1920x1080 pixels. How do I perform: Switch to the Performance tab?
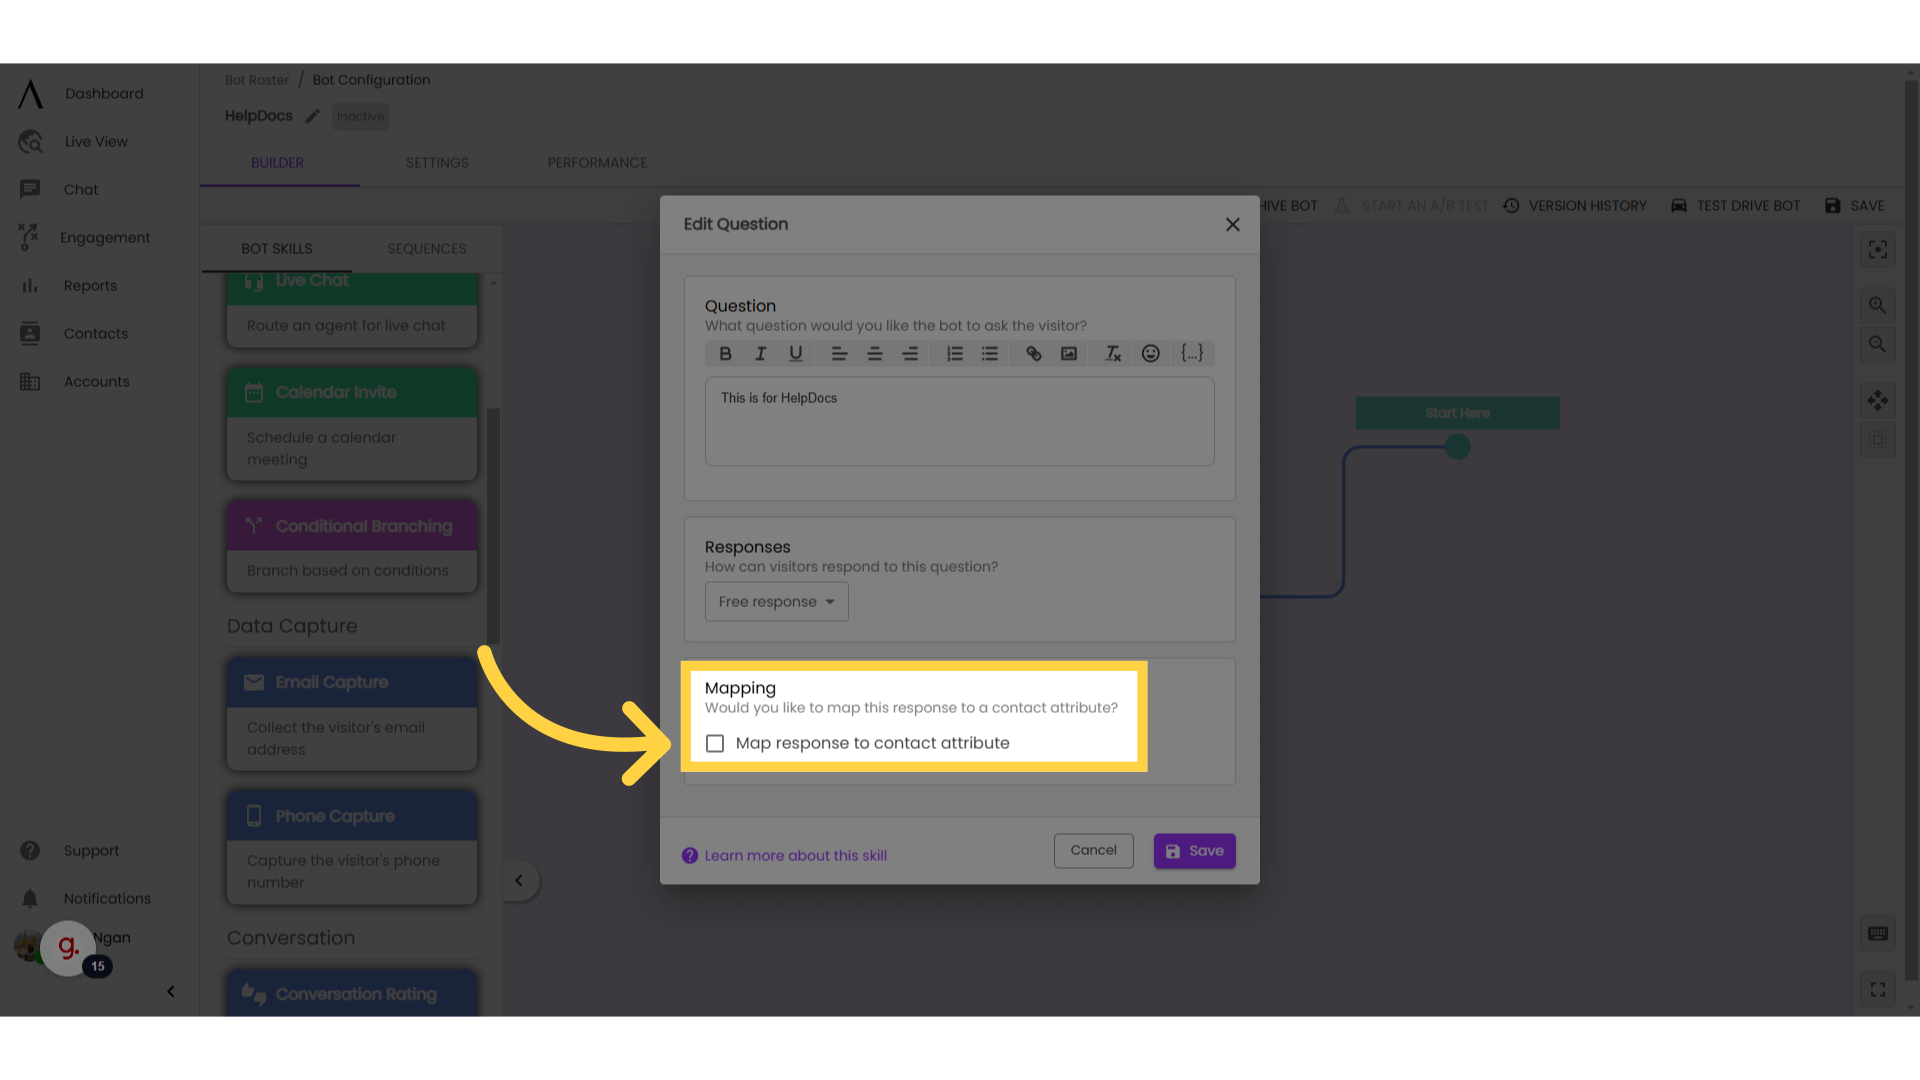coord(597,162)
